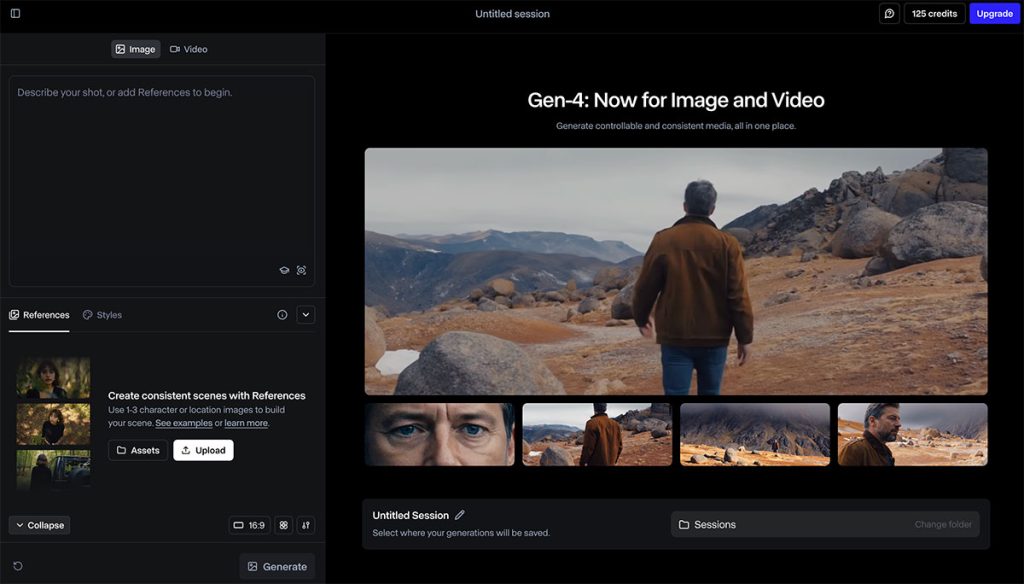This screenshot has height=584, width=1024.
Task: Select the bearded man profile thumbnail
Action: [912, 434]
